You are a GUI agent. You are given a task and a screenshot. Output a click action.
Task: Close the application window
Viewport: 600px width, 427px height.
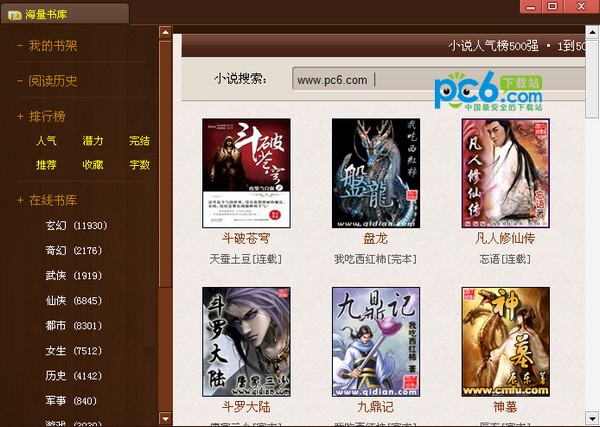tap(581, 7)
